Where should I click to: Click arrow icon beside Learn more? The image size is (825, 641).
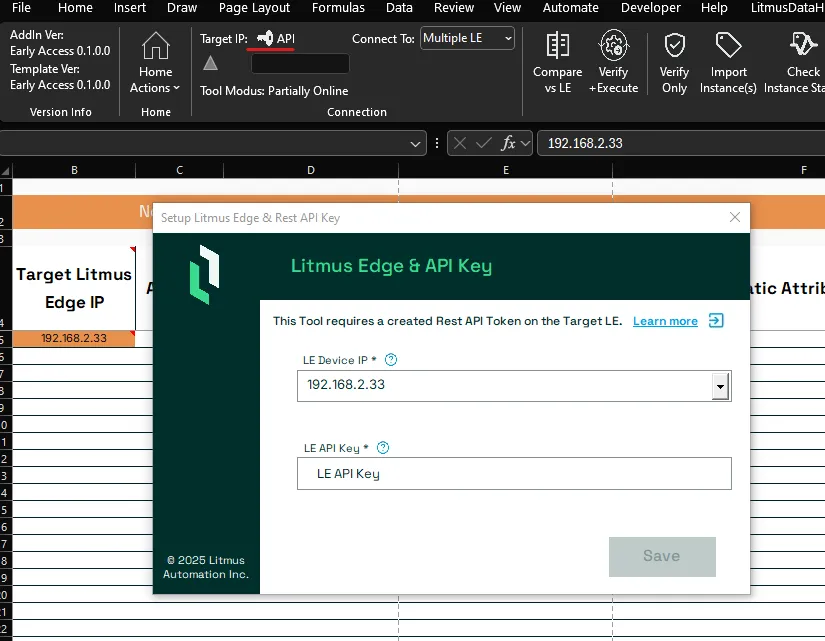coord(716,320)
